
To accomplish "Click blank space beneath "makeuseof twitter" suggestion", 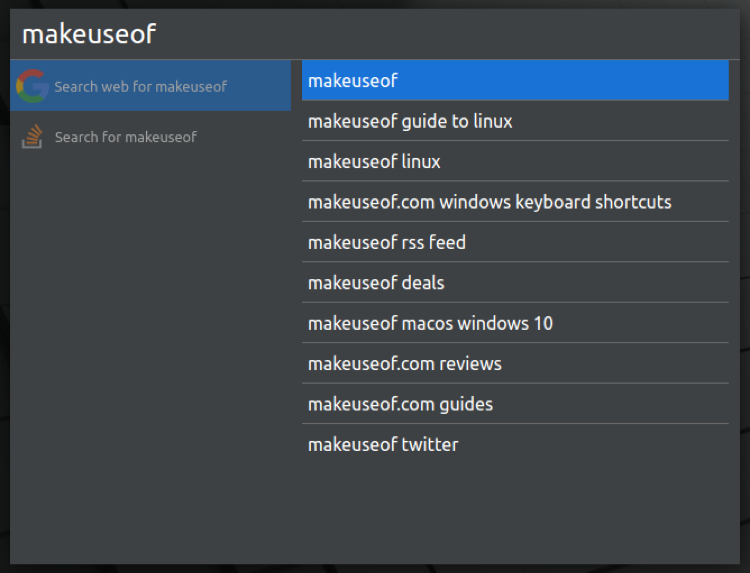I will [x=515, y=510].
